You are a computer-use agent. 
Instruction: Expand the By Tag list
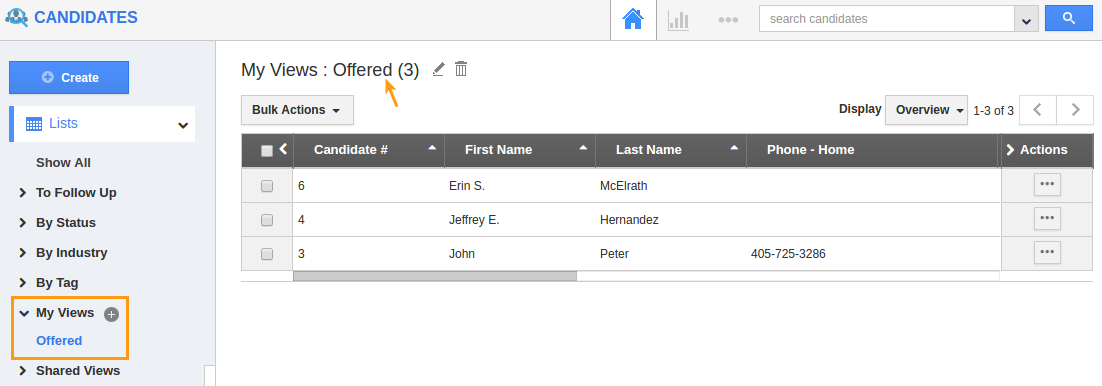pyautogui.click(x=22, y=283)
